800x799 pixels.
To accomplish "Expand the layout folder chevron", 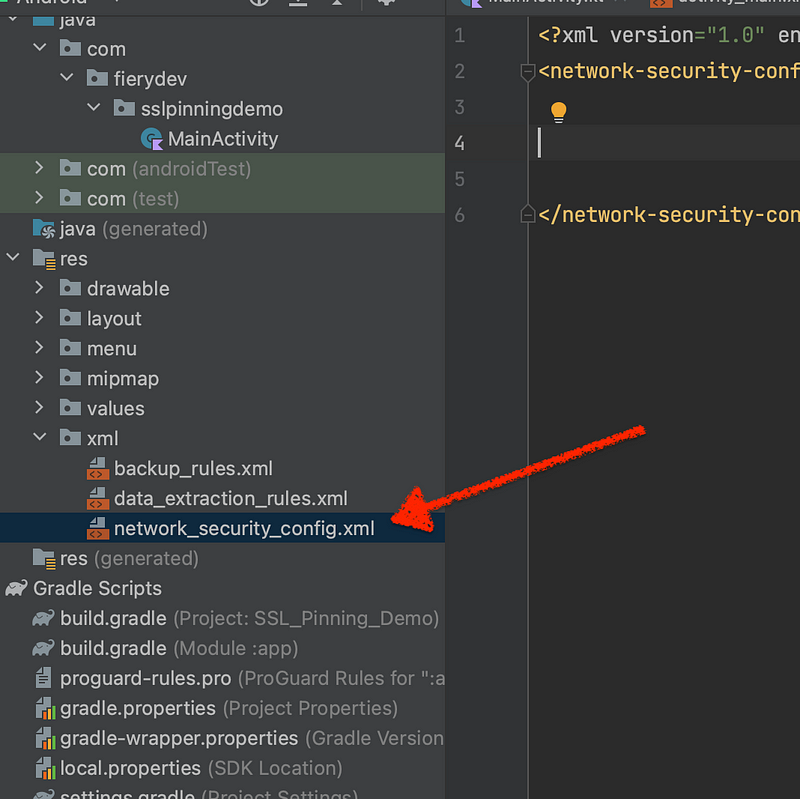I will pos(39,319).
